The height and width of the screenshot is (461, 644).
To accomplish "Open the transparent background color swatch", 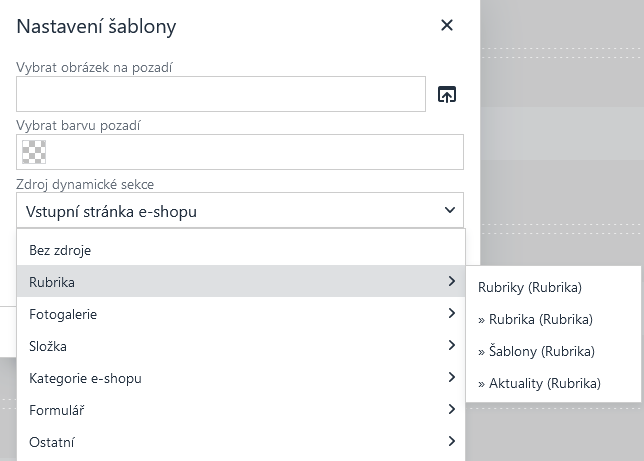I will pyautogui.click(x=34, y=152).
